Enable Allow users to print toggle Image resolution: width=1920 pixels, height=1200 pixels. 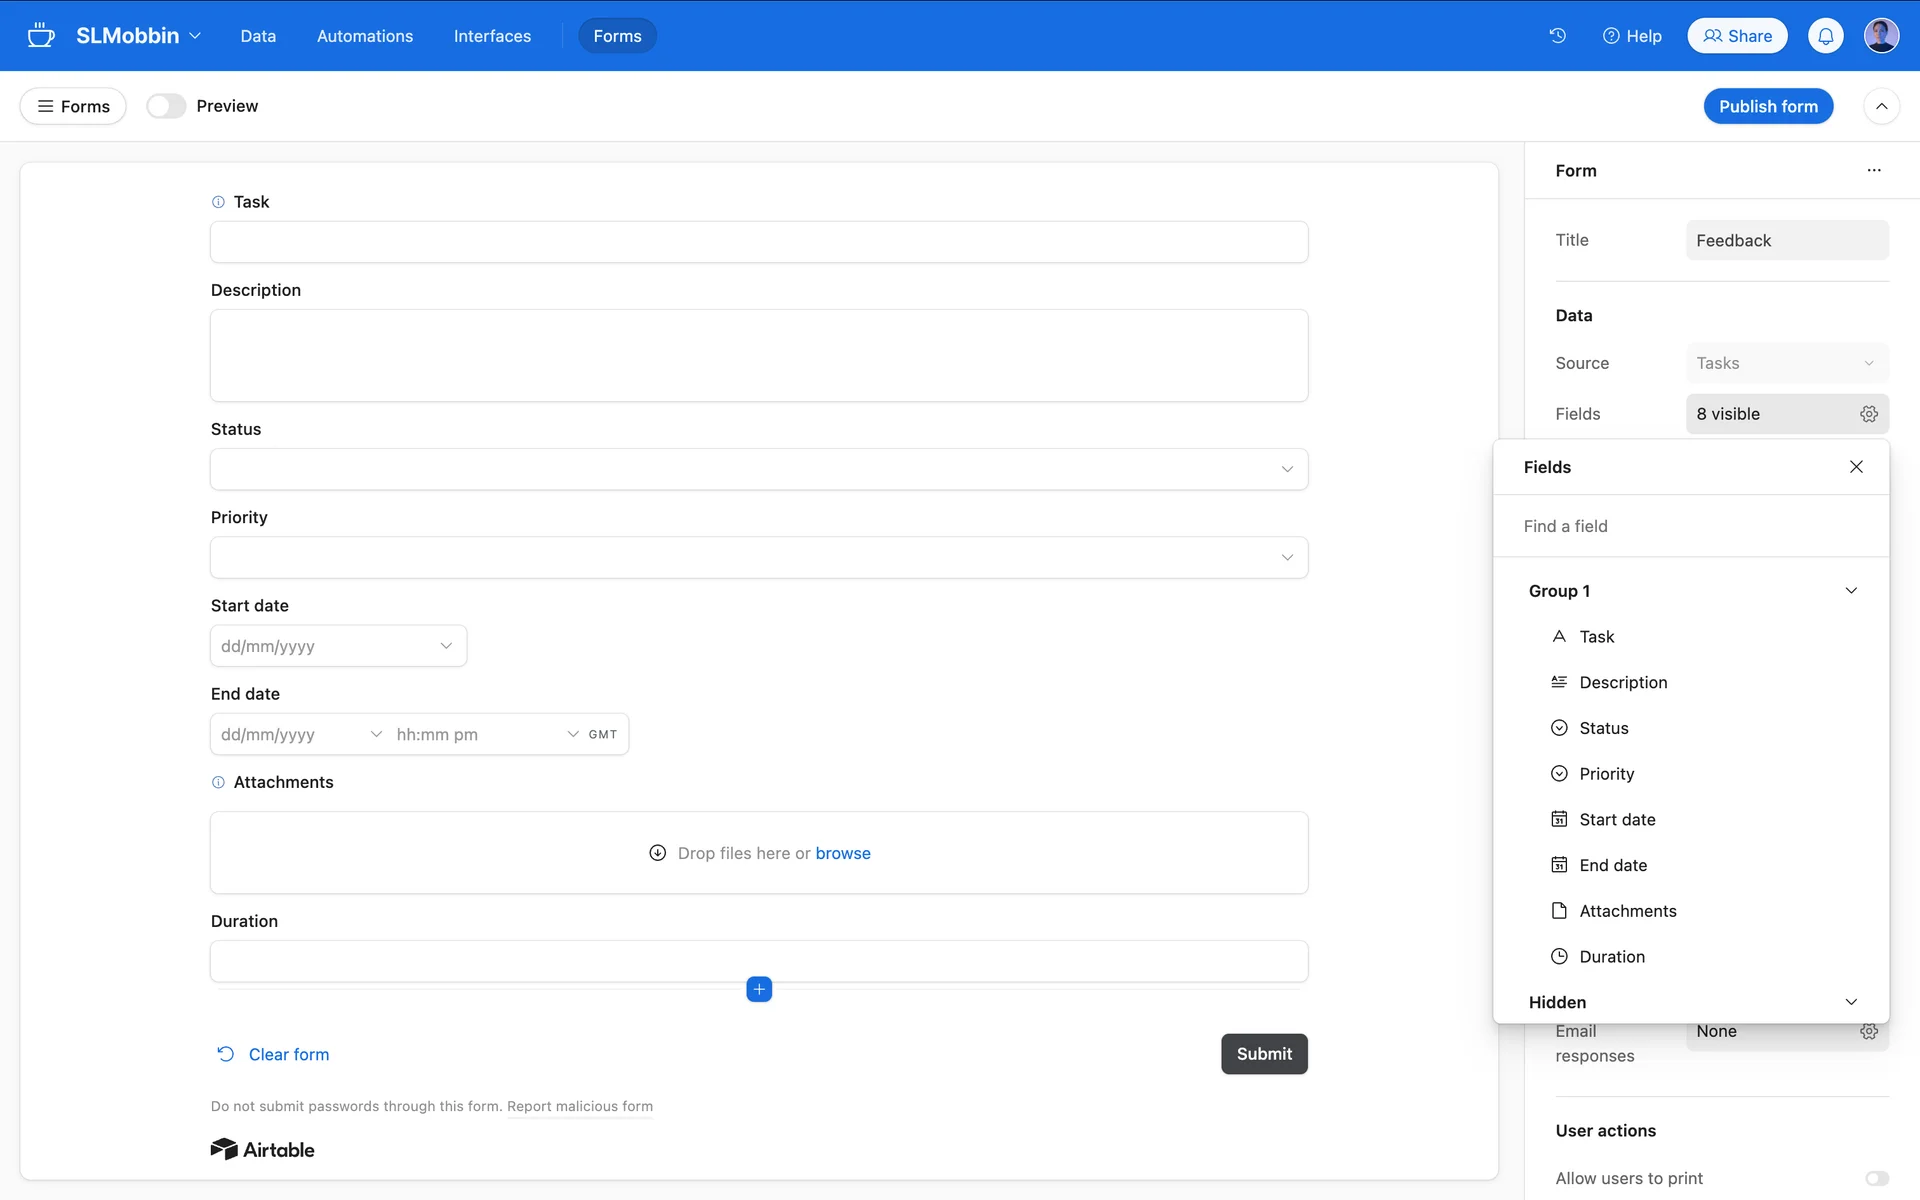[1876, 1178]
